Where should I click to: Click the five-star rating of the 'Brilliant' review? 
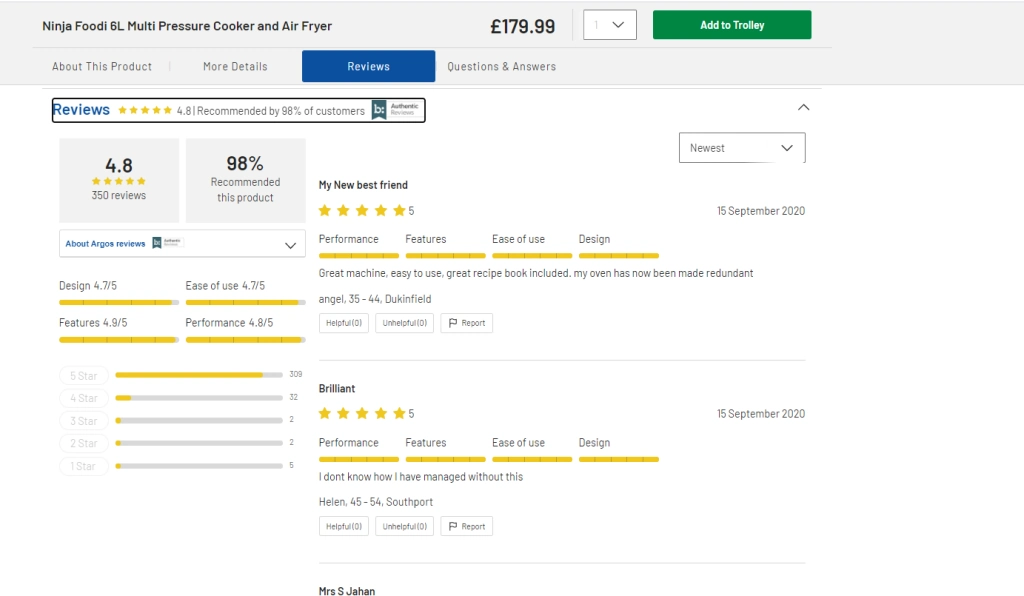tap(362, 413)
